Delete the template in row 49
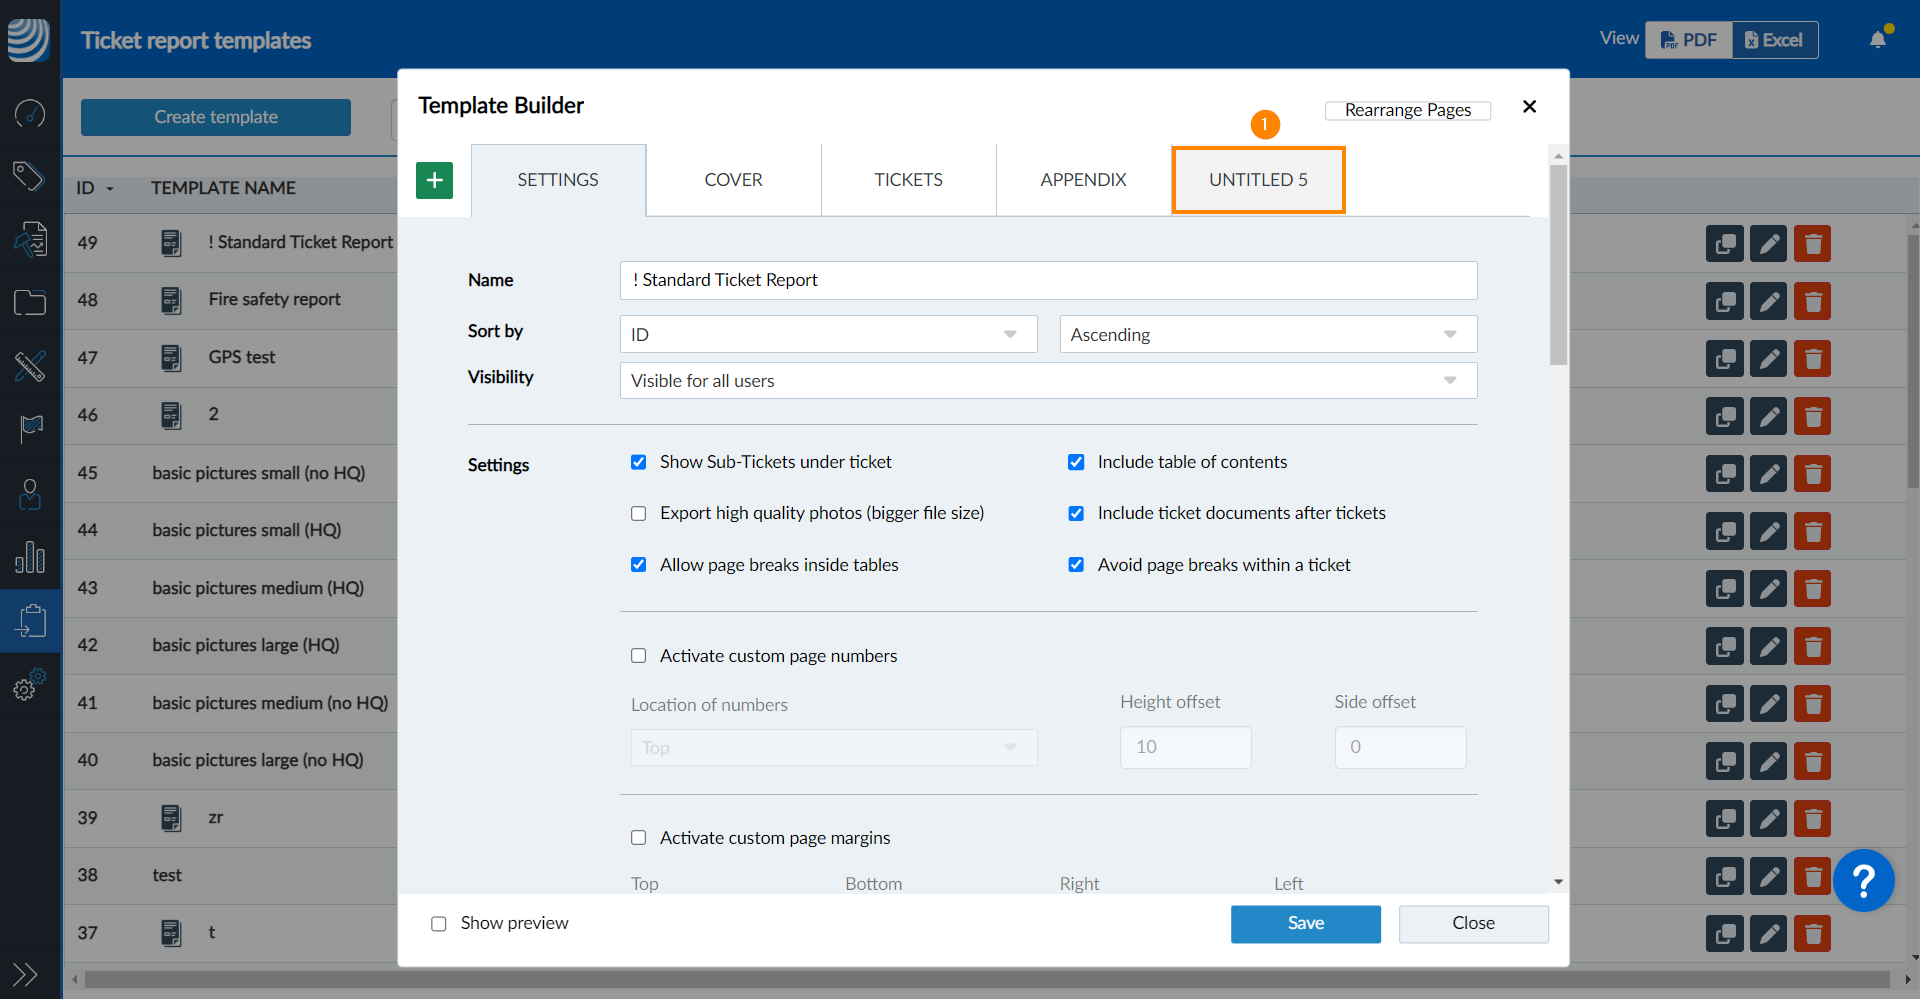1920x999 pixels. 1812,244
